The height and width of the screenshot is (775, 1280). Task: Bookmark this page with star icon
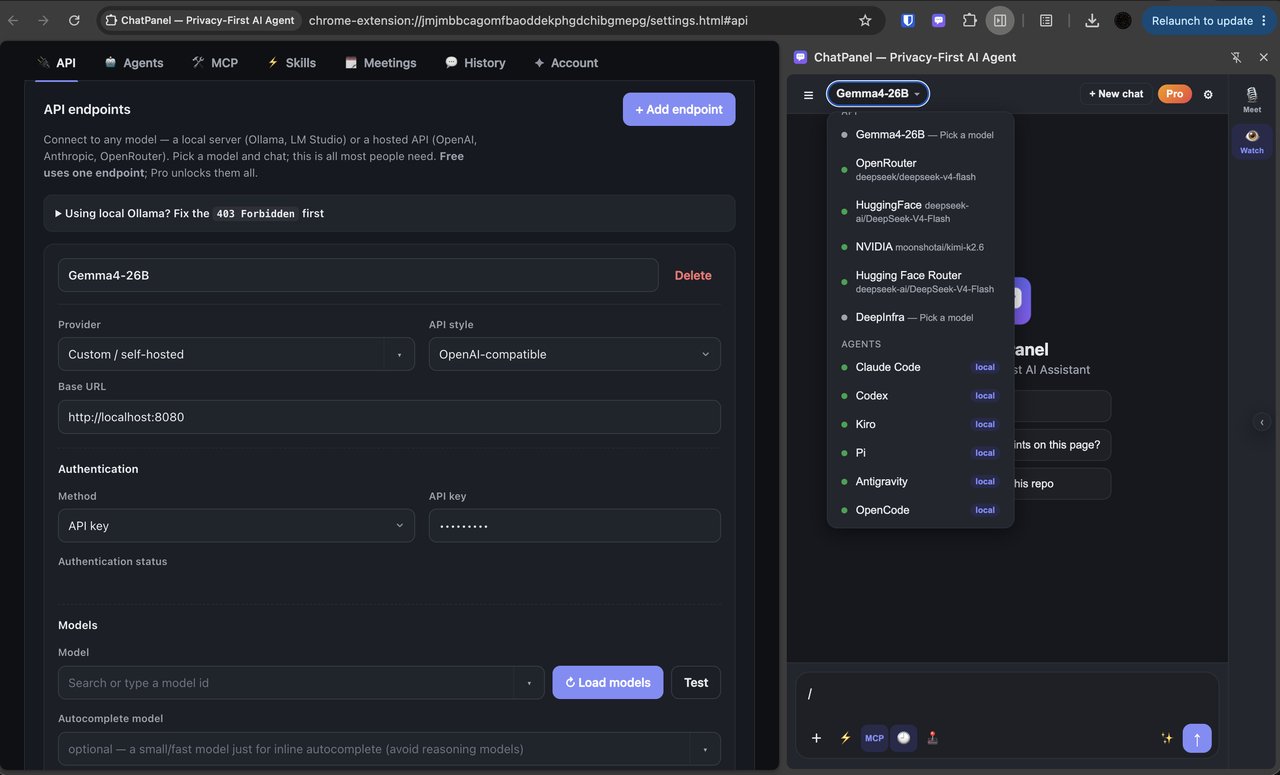click(x=865, y=20)
